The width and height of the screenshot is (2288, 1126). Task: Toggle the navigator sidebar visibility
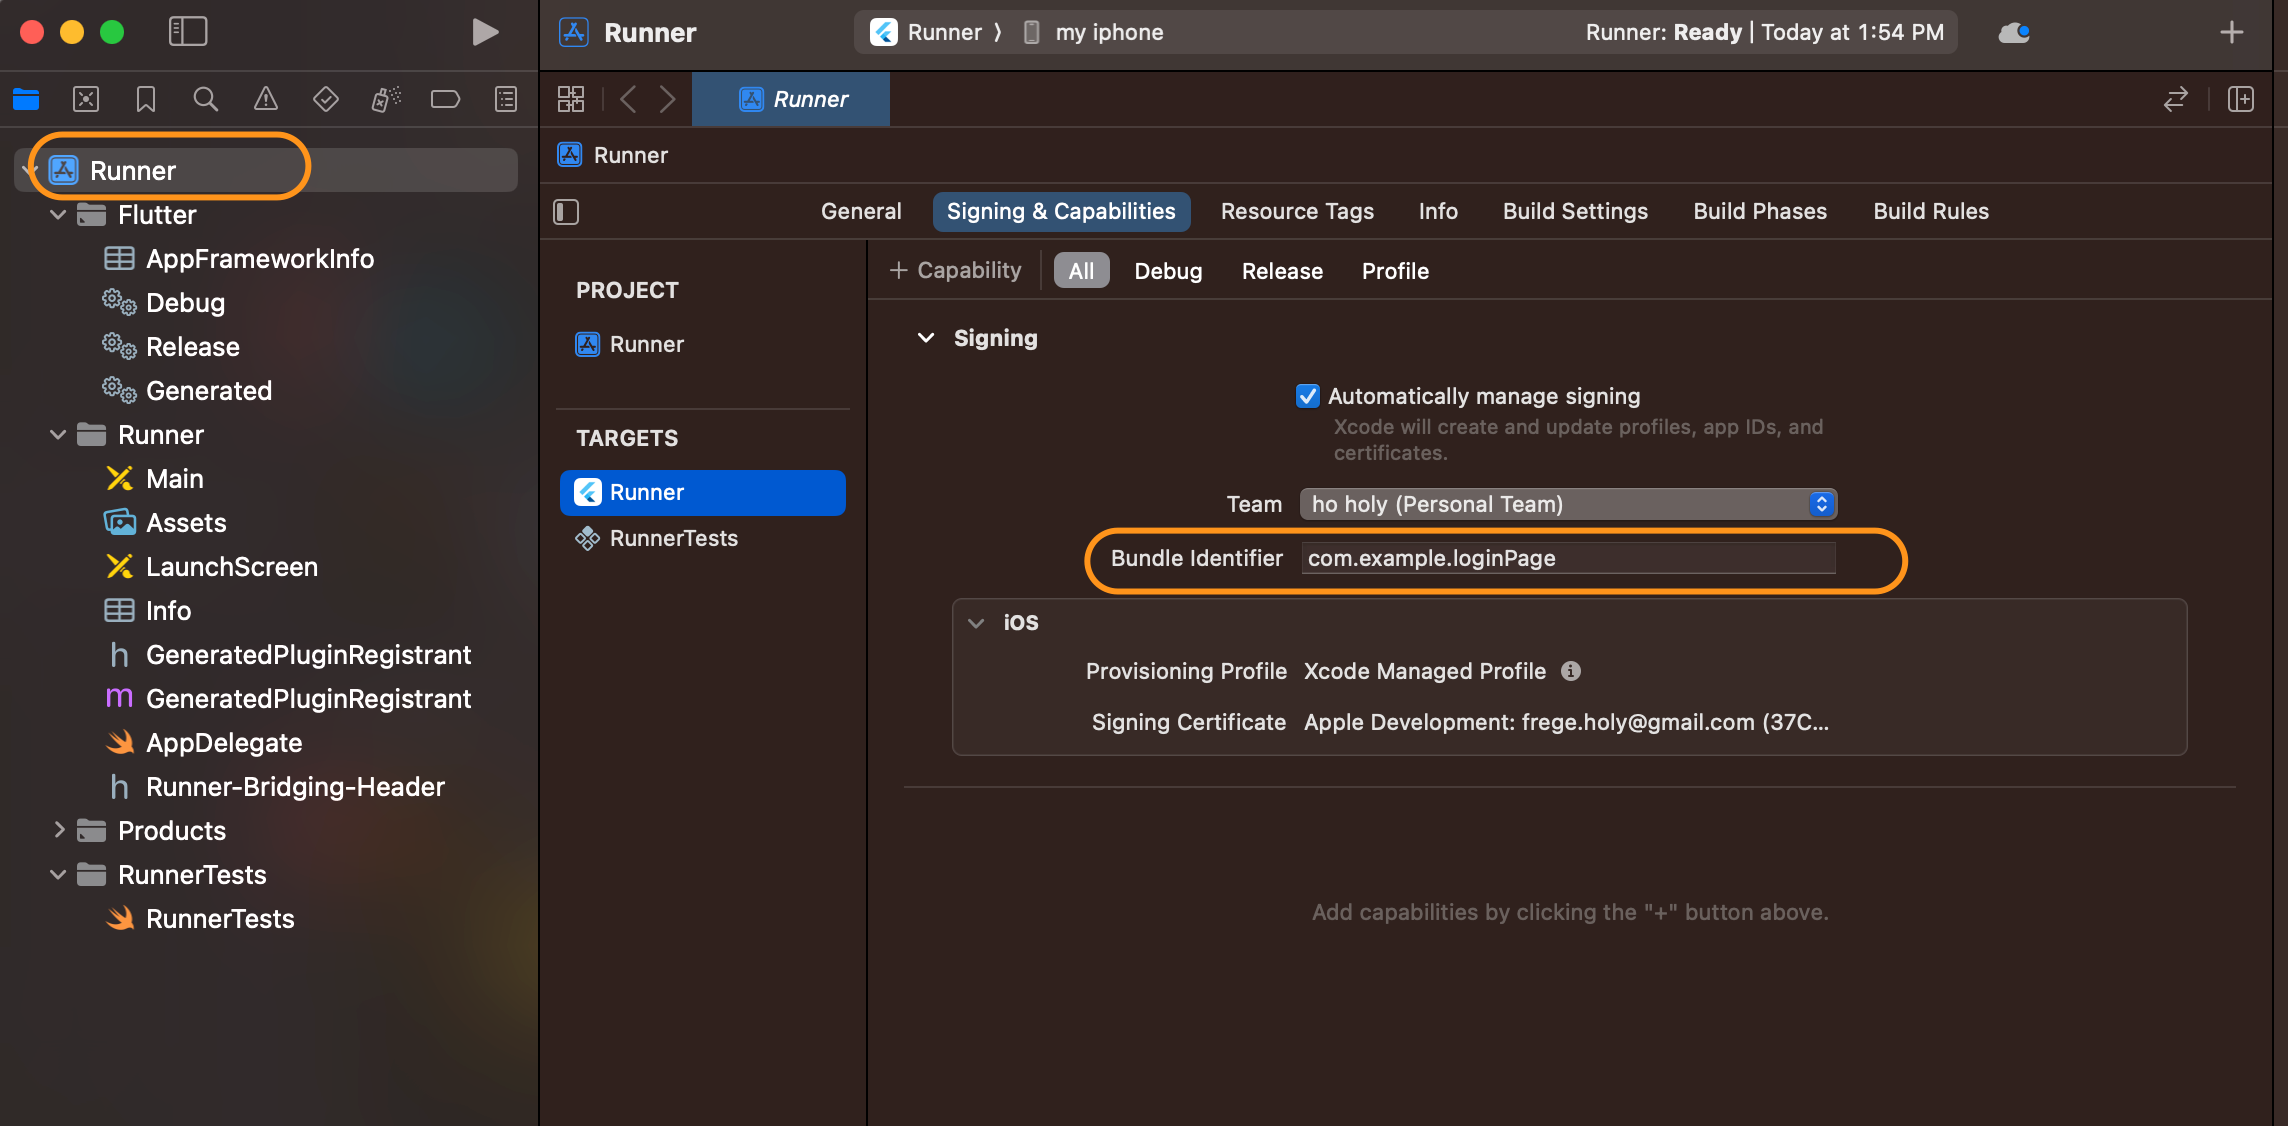(188, 32)
